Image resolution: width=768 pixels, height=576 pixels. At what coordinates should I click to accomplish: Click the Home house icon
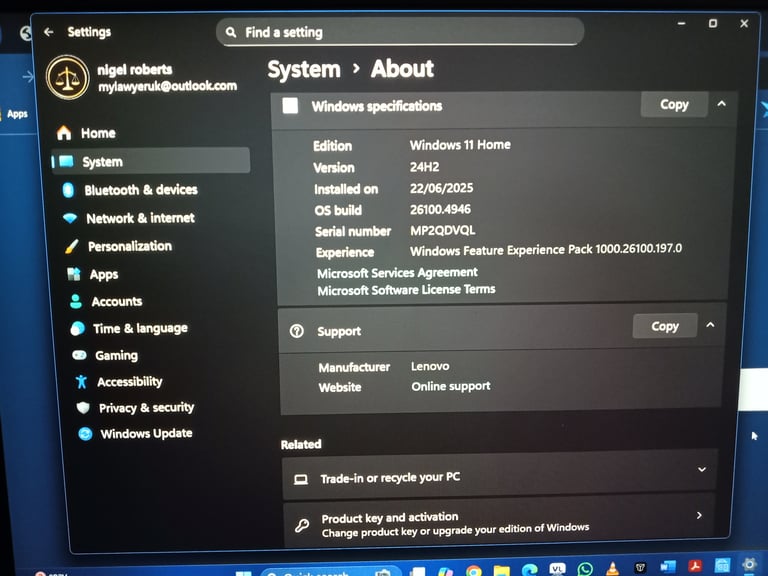point(64,133)
